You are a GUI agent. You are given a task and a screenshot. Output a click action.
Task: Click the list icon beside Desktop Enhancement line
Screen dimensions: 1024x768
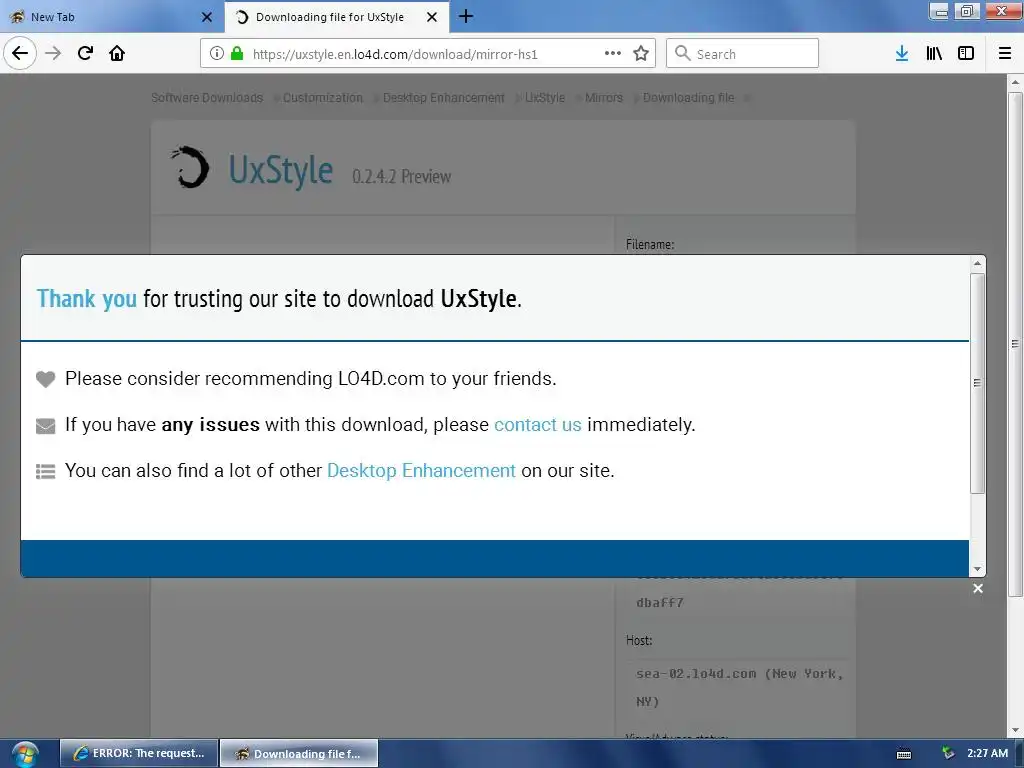(x=45, y=471)
